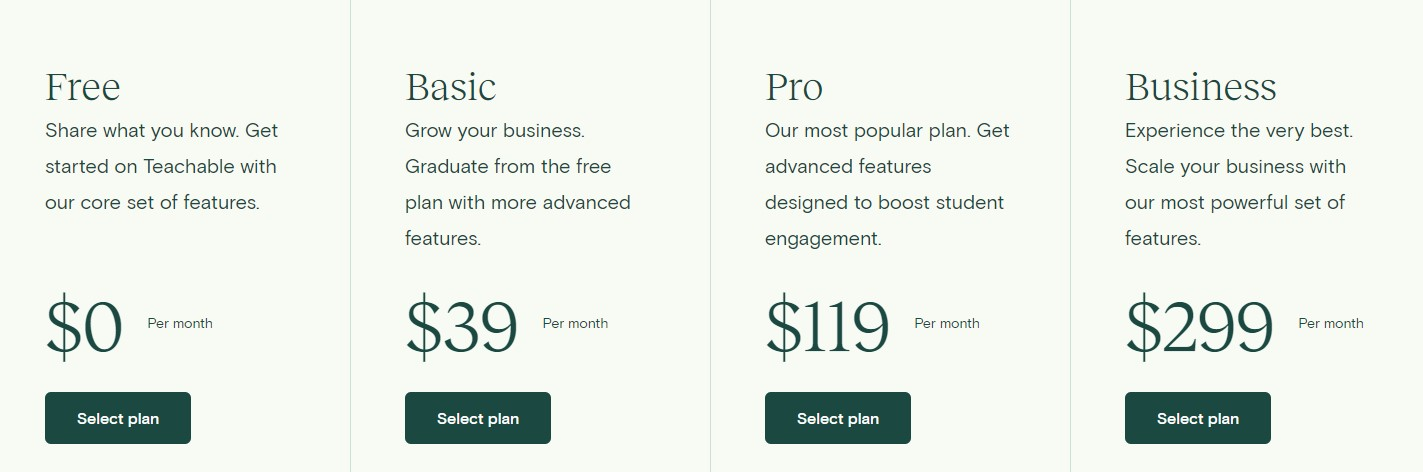Click the Pro plan heading
The height and width of the screenshot is (472, 1423).
pos(794,89)
